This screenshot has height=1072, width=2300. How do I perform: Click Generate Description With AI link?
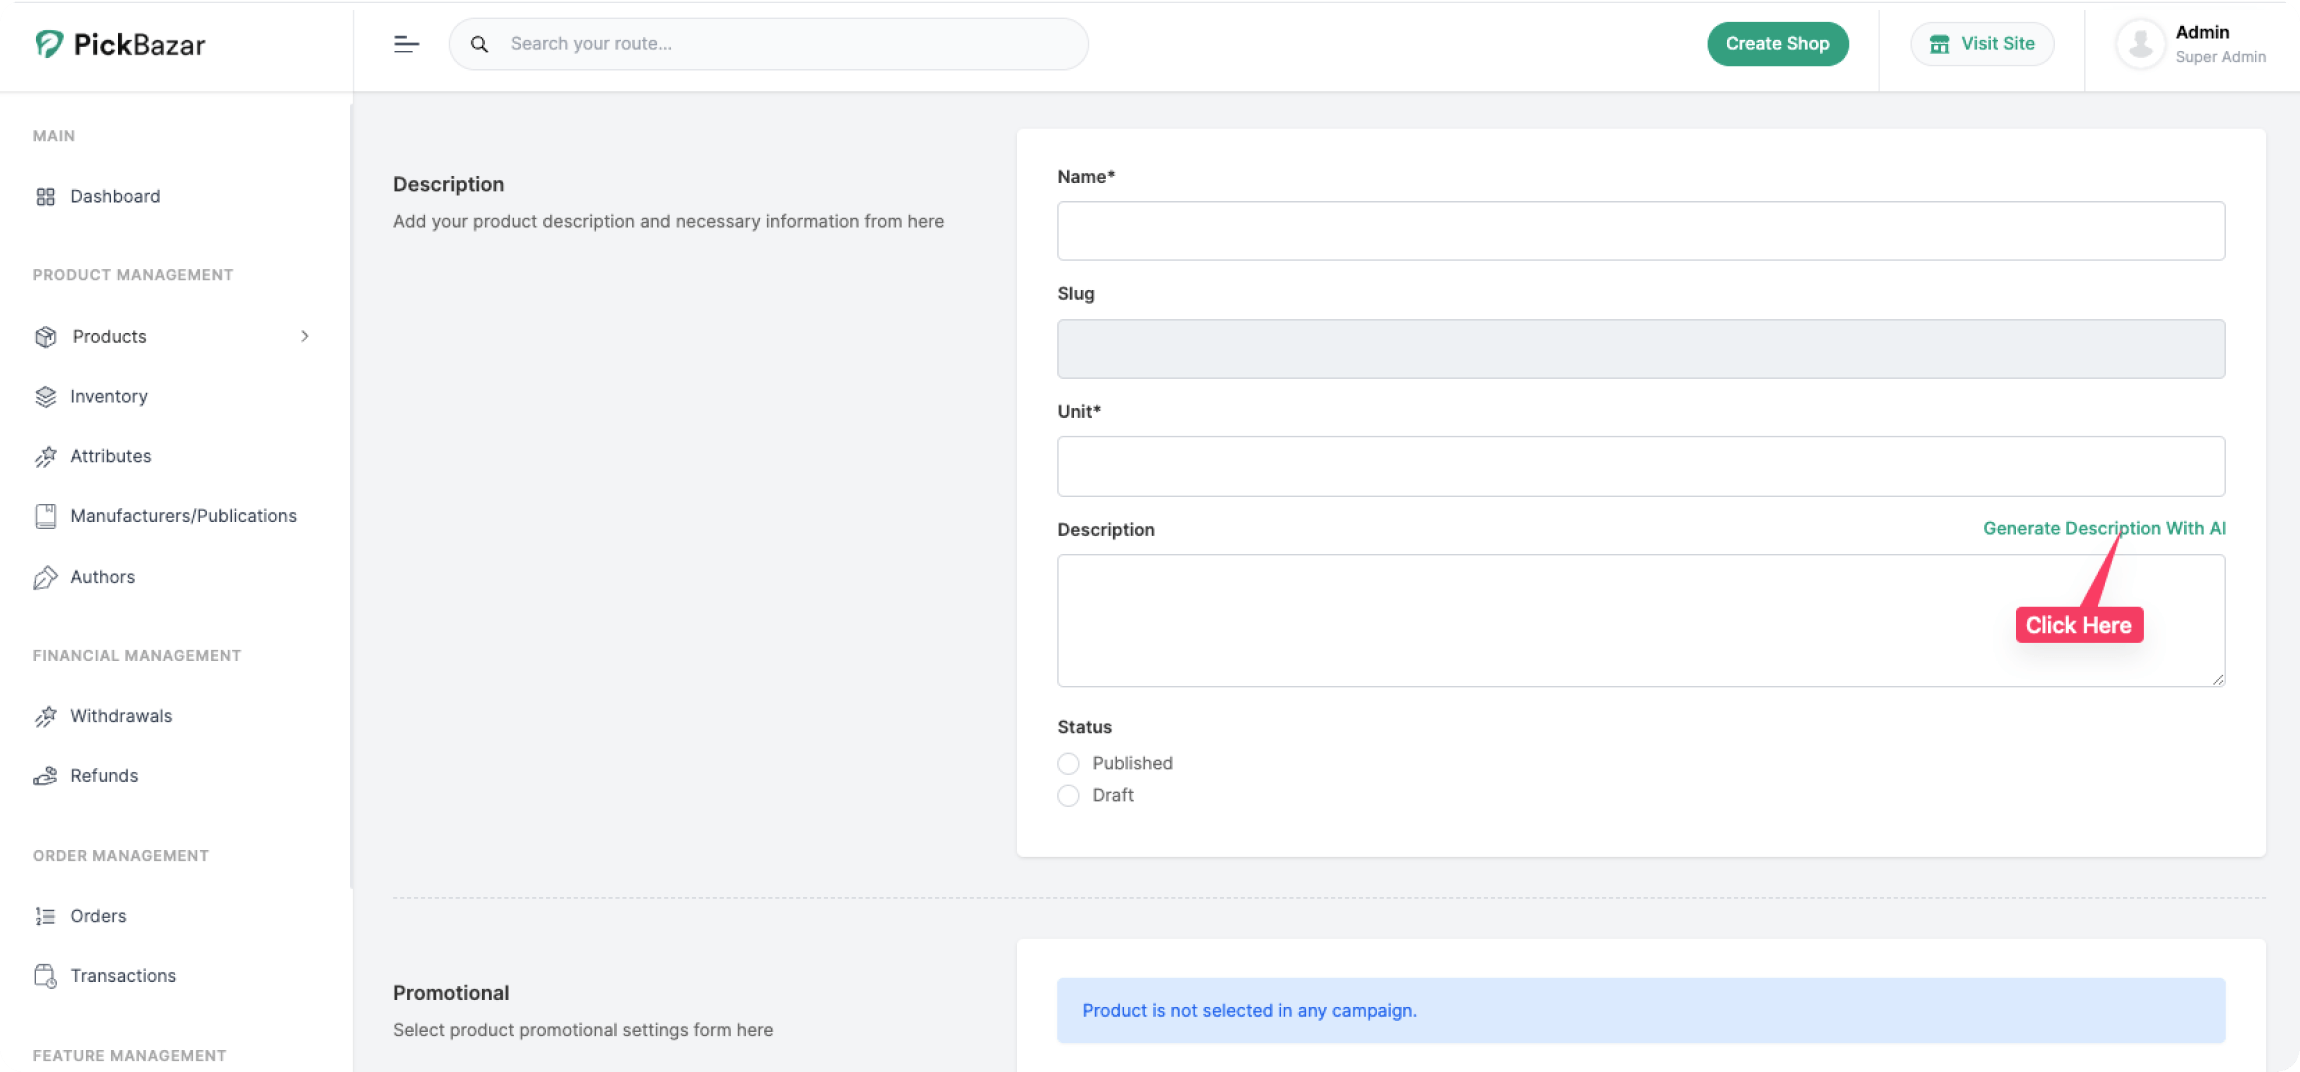2104,528
